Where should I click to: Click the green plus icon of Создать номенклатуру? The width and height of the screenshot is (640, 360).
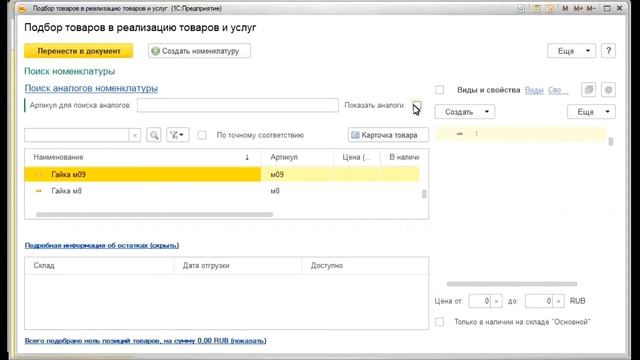156,51
